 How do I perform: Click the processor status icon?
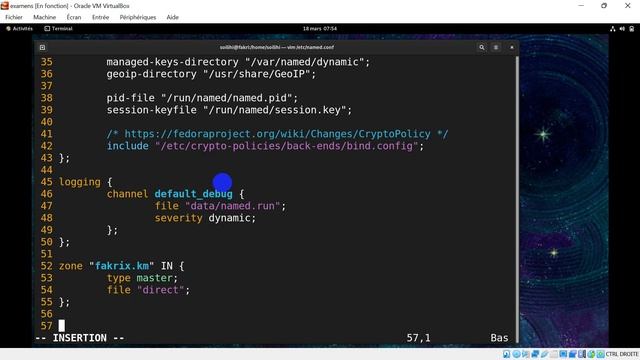[582, 354]
